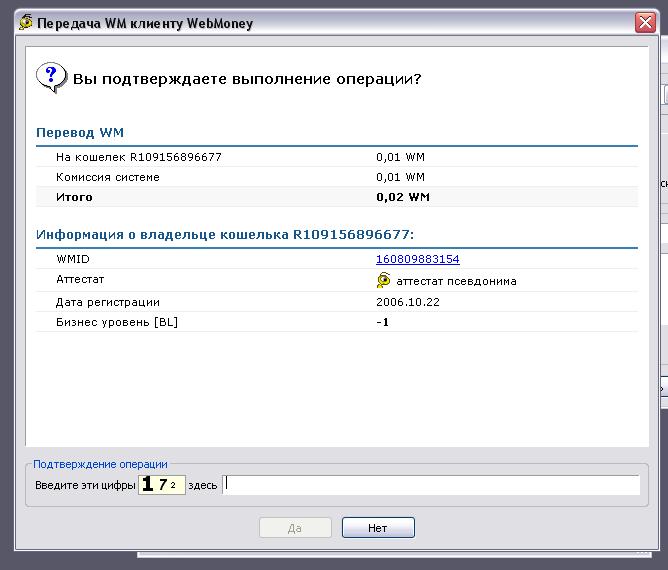Click the 'Перевод WM' section heading
668x570 pixels.
point(80,132)
